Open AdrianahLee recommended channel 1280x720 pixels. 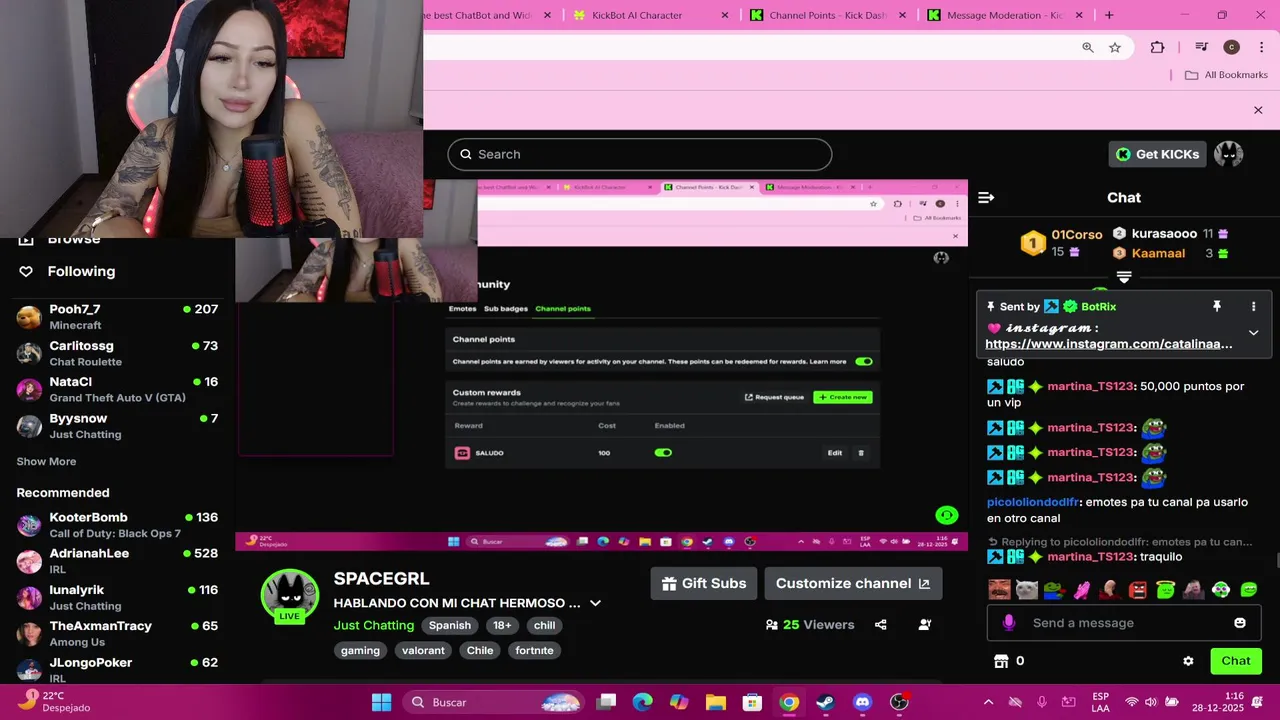pos(117,561)
